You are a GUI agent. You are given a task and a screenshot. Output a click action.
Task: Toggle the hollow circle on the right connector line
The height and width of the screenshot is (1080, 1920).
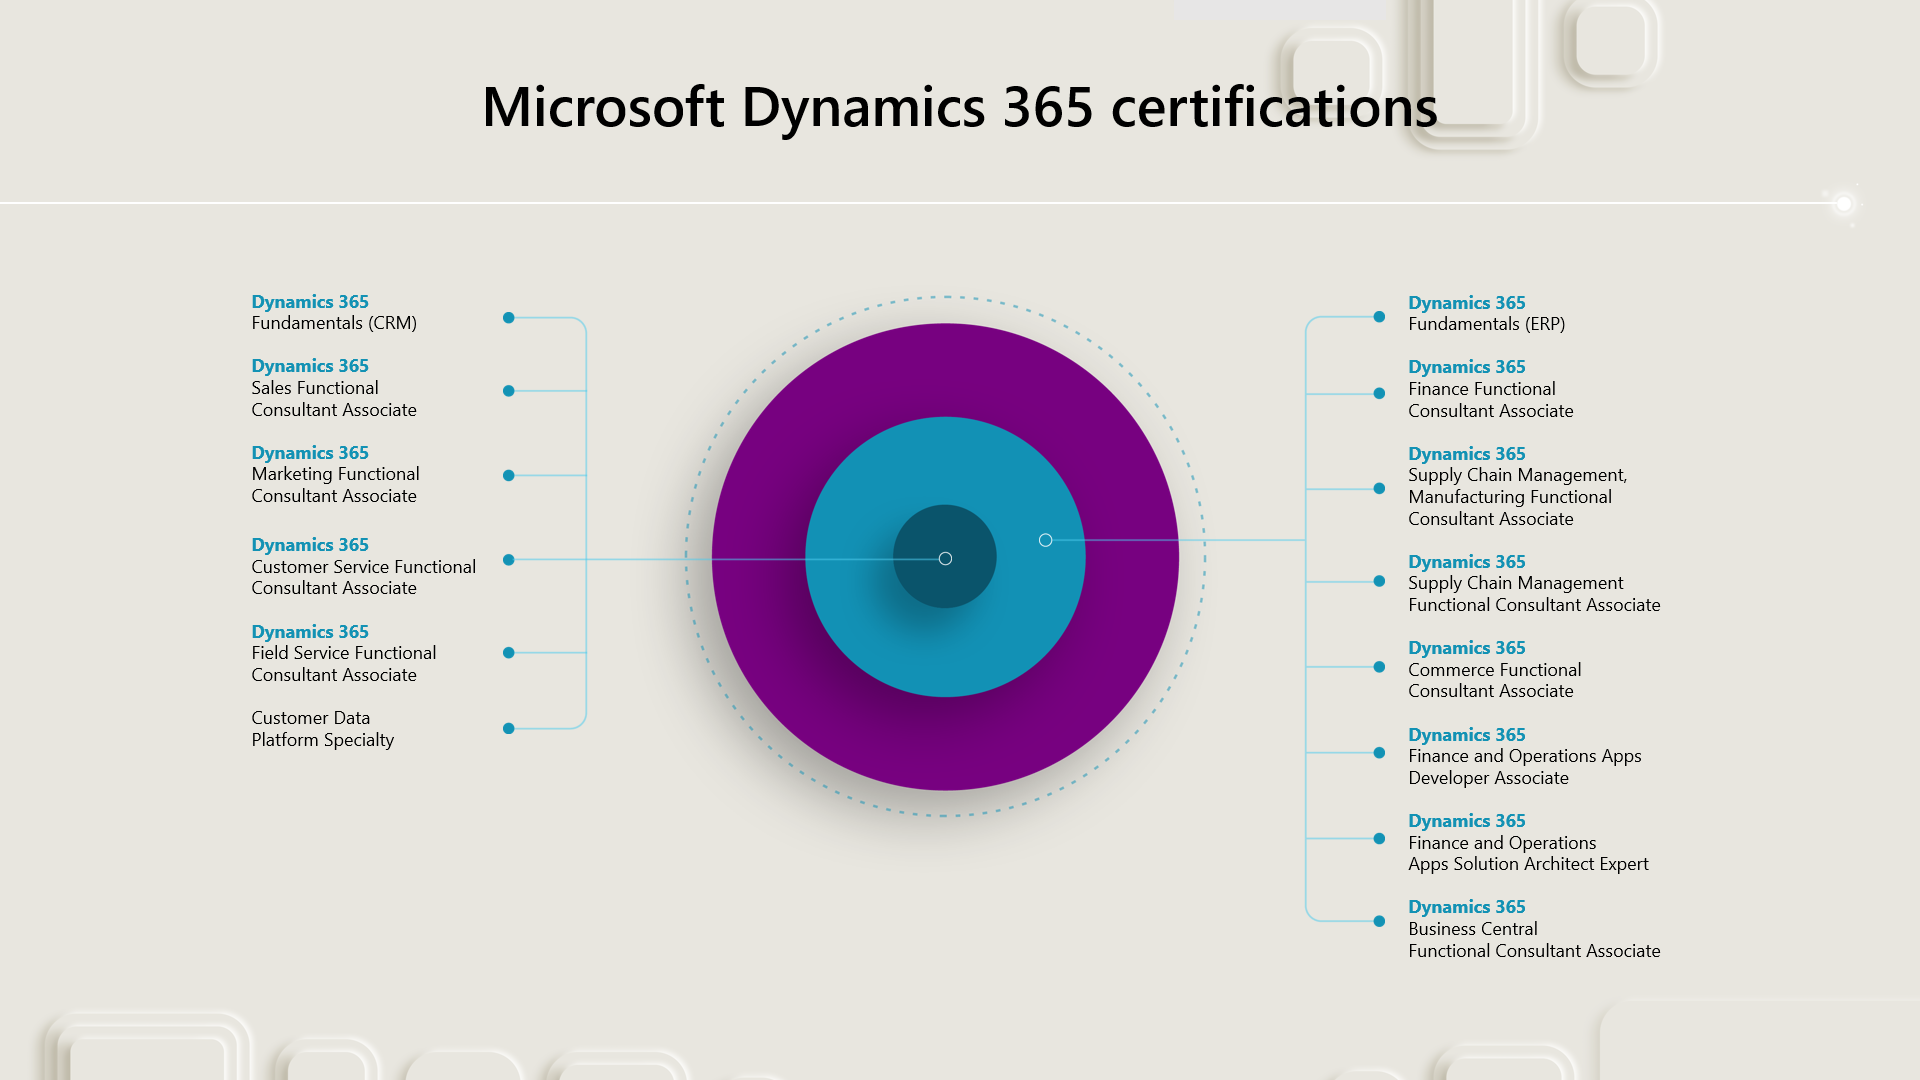(1046, 541)
